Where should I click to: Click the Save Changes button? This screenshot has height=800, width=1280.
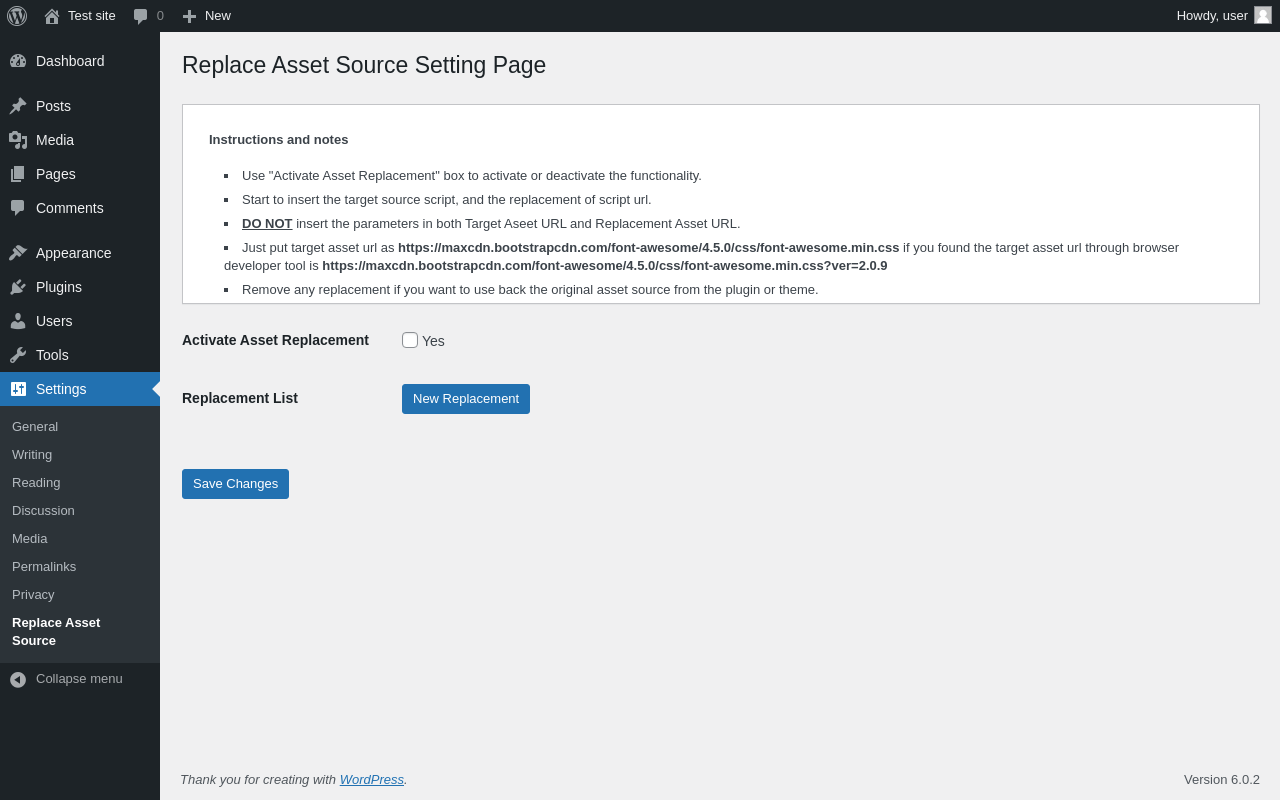(x=235, y=484)
